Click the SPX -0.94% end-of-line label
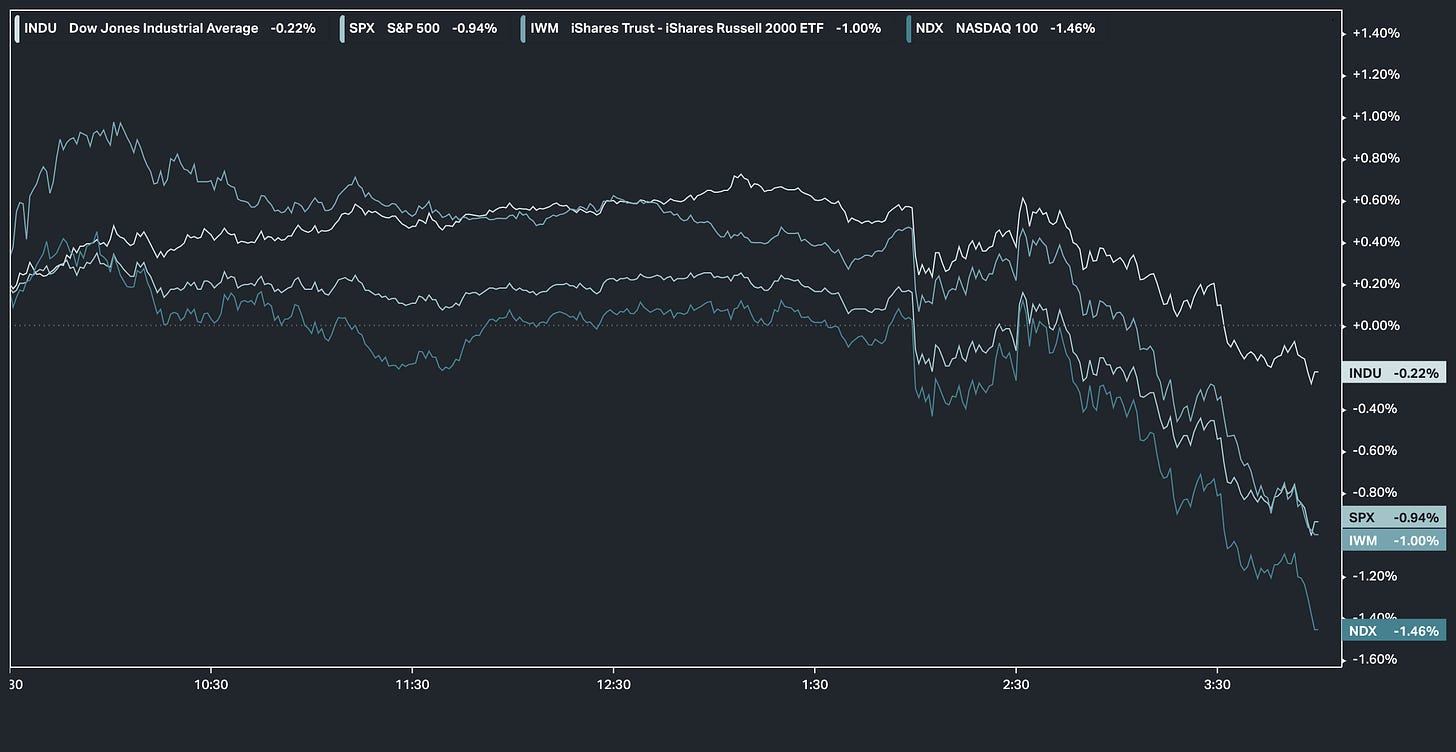Screen dimensions: 1456x752 tap(1393, 517)
